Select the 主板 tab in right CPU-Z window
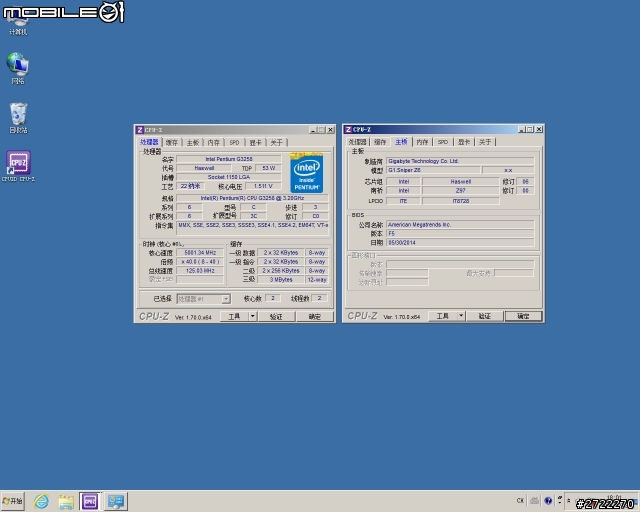Image resolution: width=640 pixels, height=512 pixels. point(401,142)
